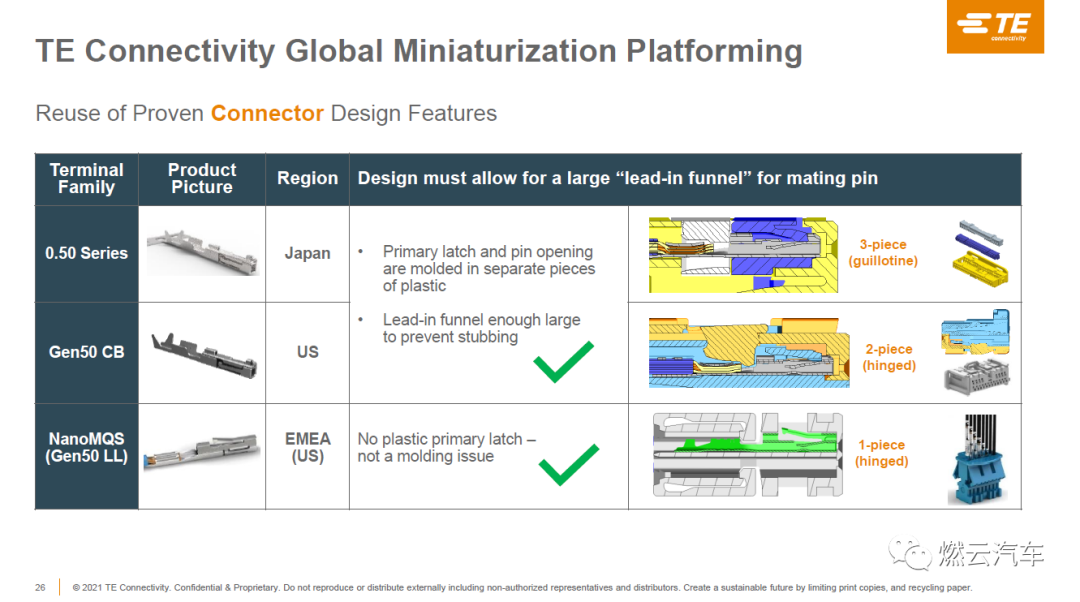Click the exploded 3-piece connector image
The width and height of the screenshot is (1080, 602).
click(980, 253)
